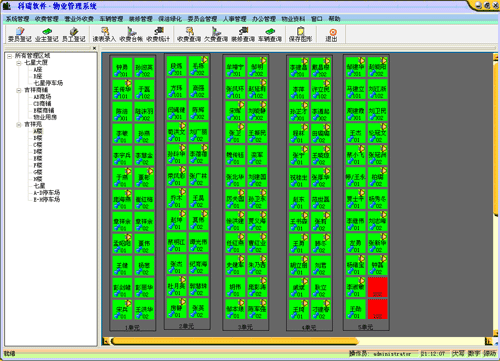Collapse the 吉祥商铺 tree node
The image size is (500, 361).
[19, 90]
